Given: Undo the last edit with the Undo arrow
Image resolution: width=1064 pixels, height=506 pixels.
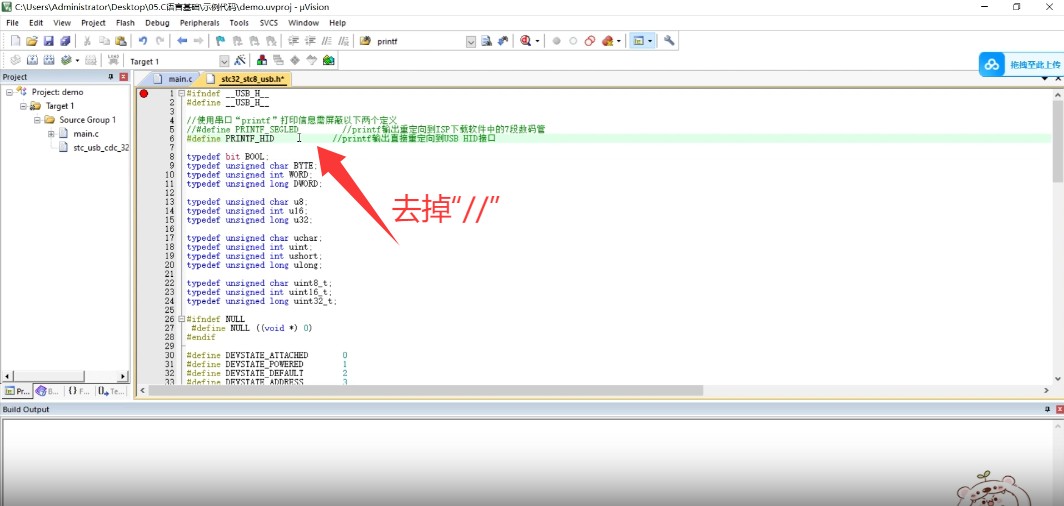Looking at the screenshot, I should (142, 41).
